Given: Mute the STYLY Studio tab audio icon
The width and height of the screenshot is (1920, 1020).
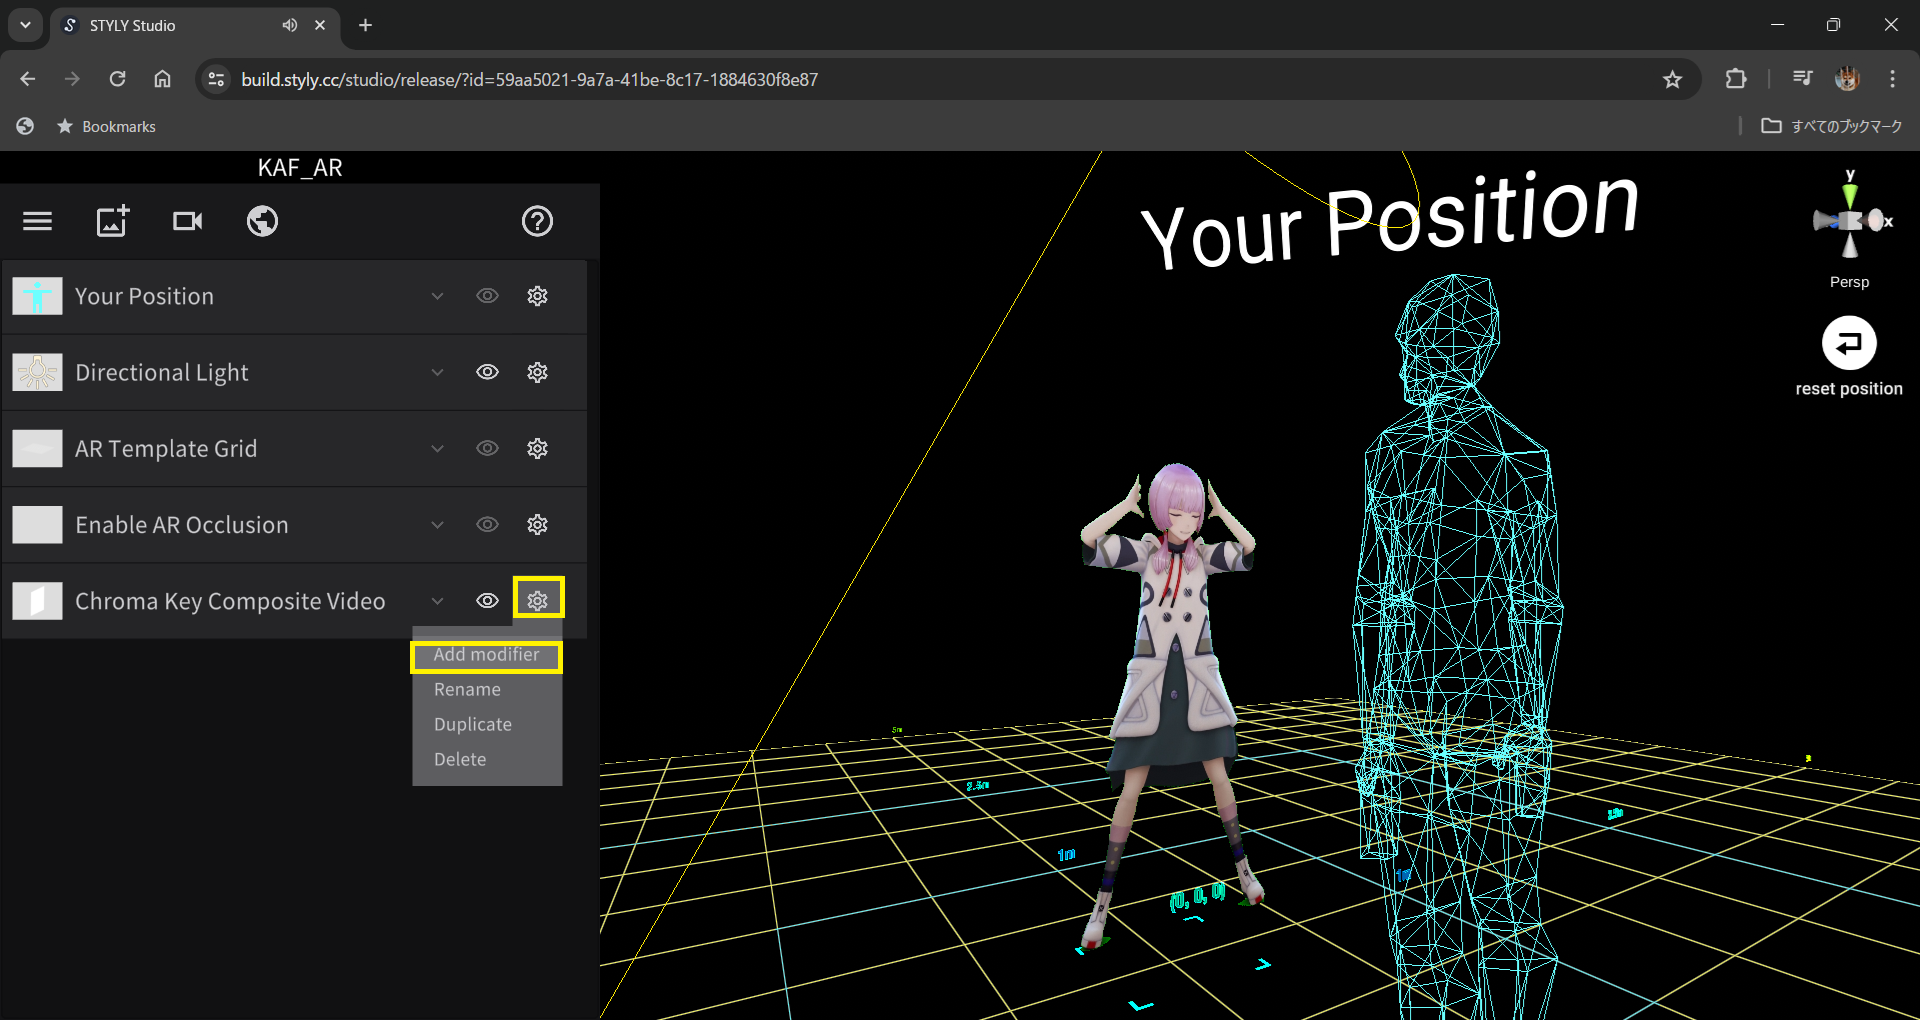Looking at the screenshot, I should [x=289, y=25].
